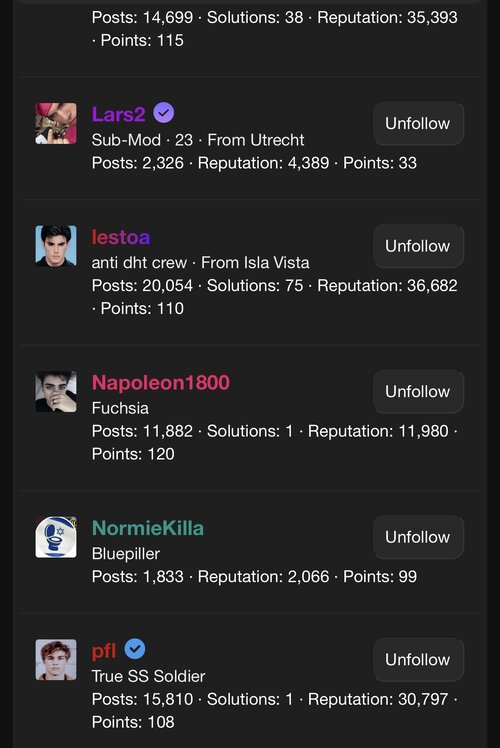Unfollow Napoleon1800
Screen dimensions: 500x748
point(418,392)
